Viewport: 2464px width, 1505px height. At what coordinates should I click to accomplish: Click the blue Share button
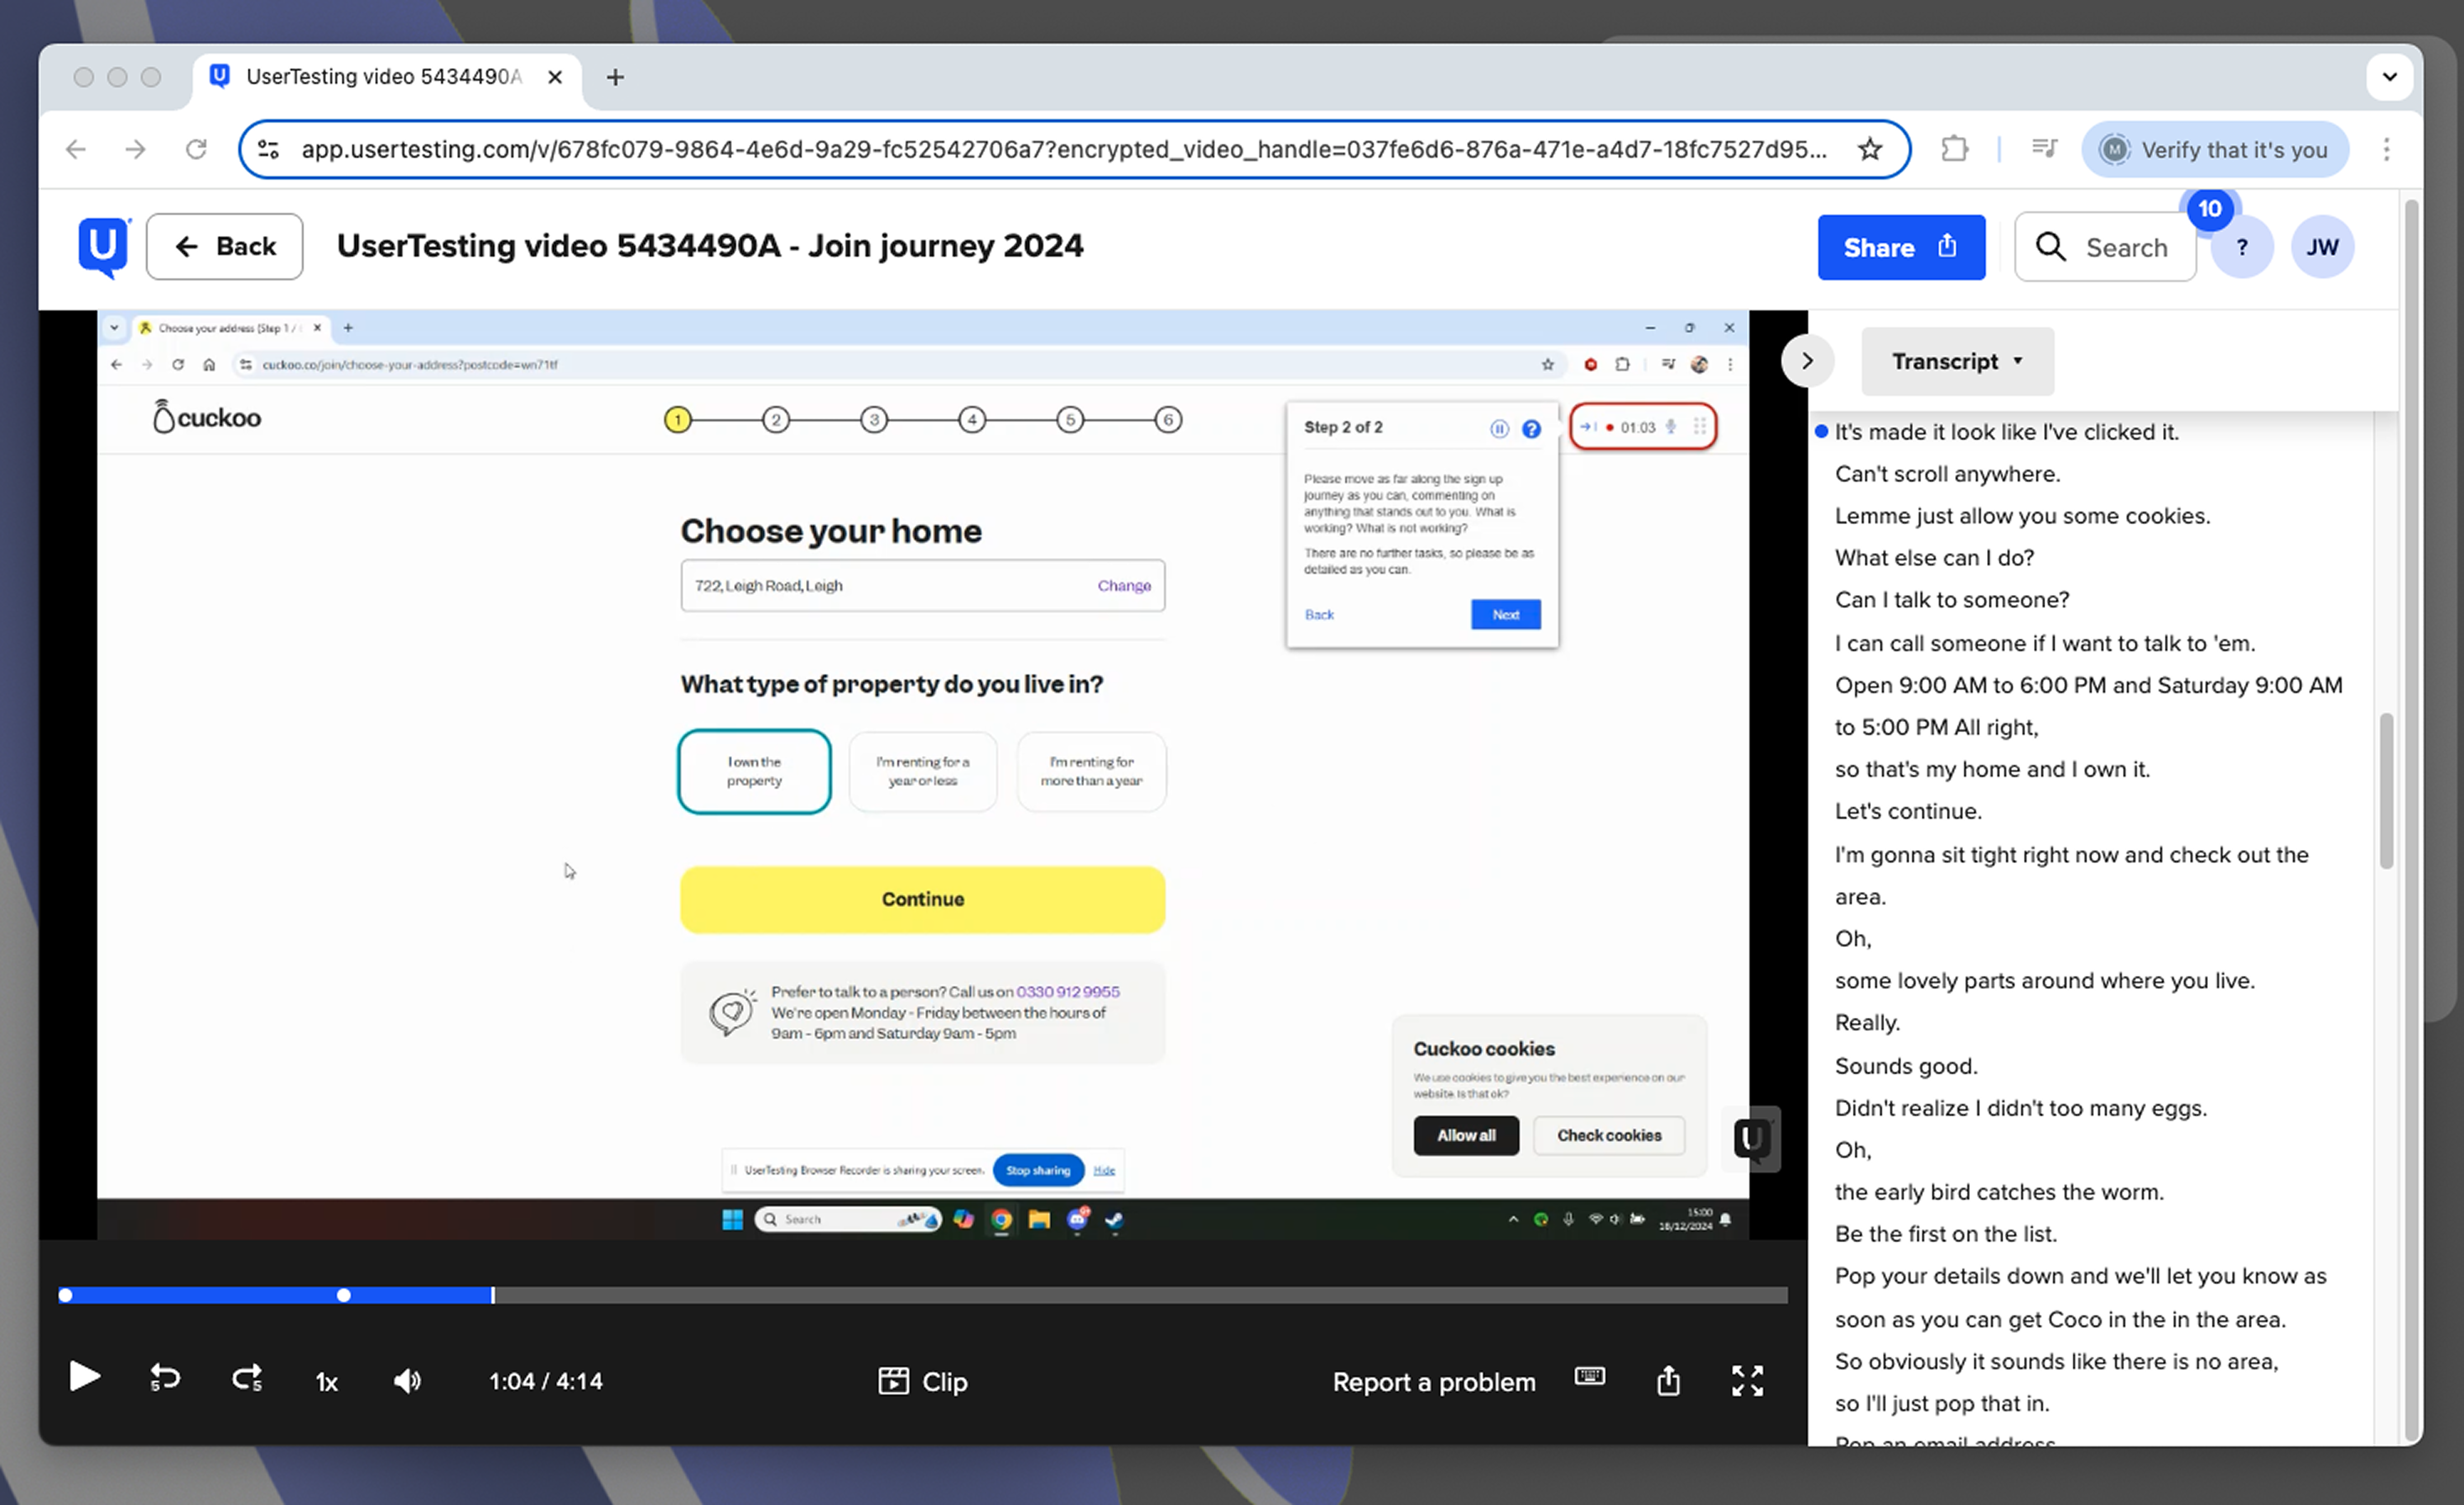[1900, 247]
